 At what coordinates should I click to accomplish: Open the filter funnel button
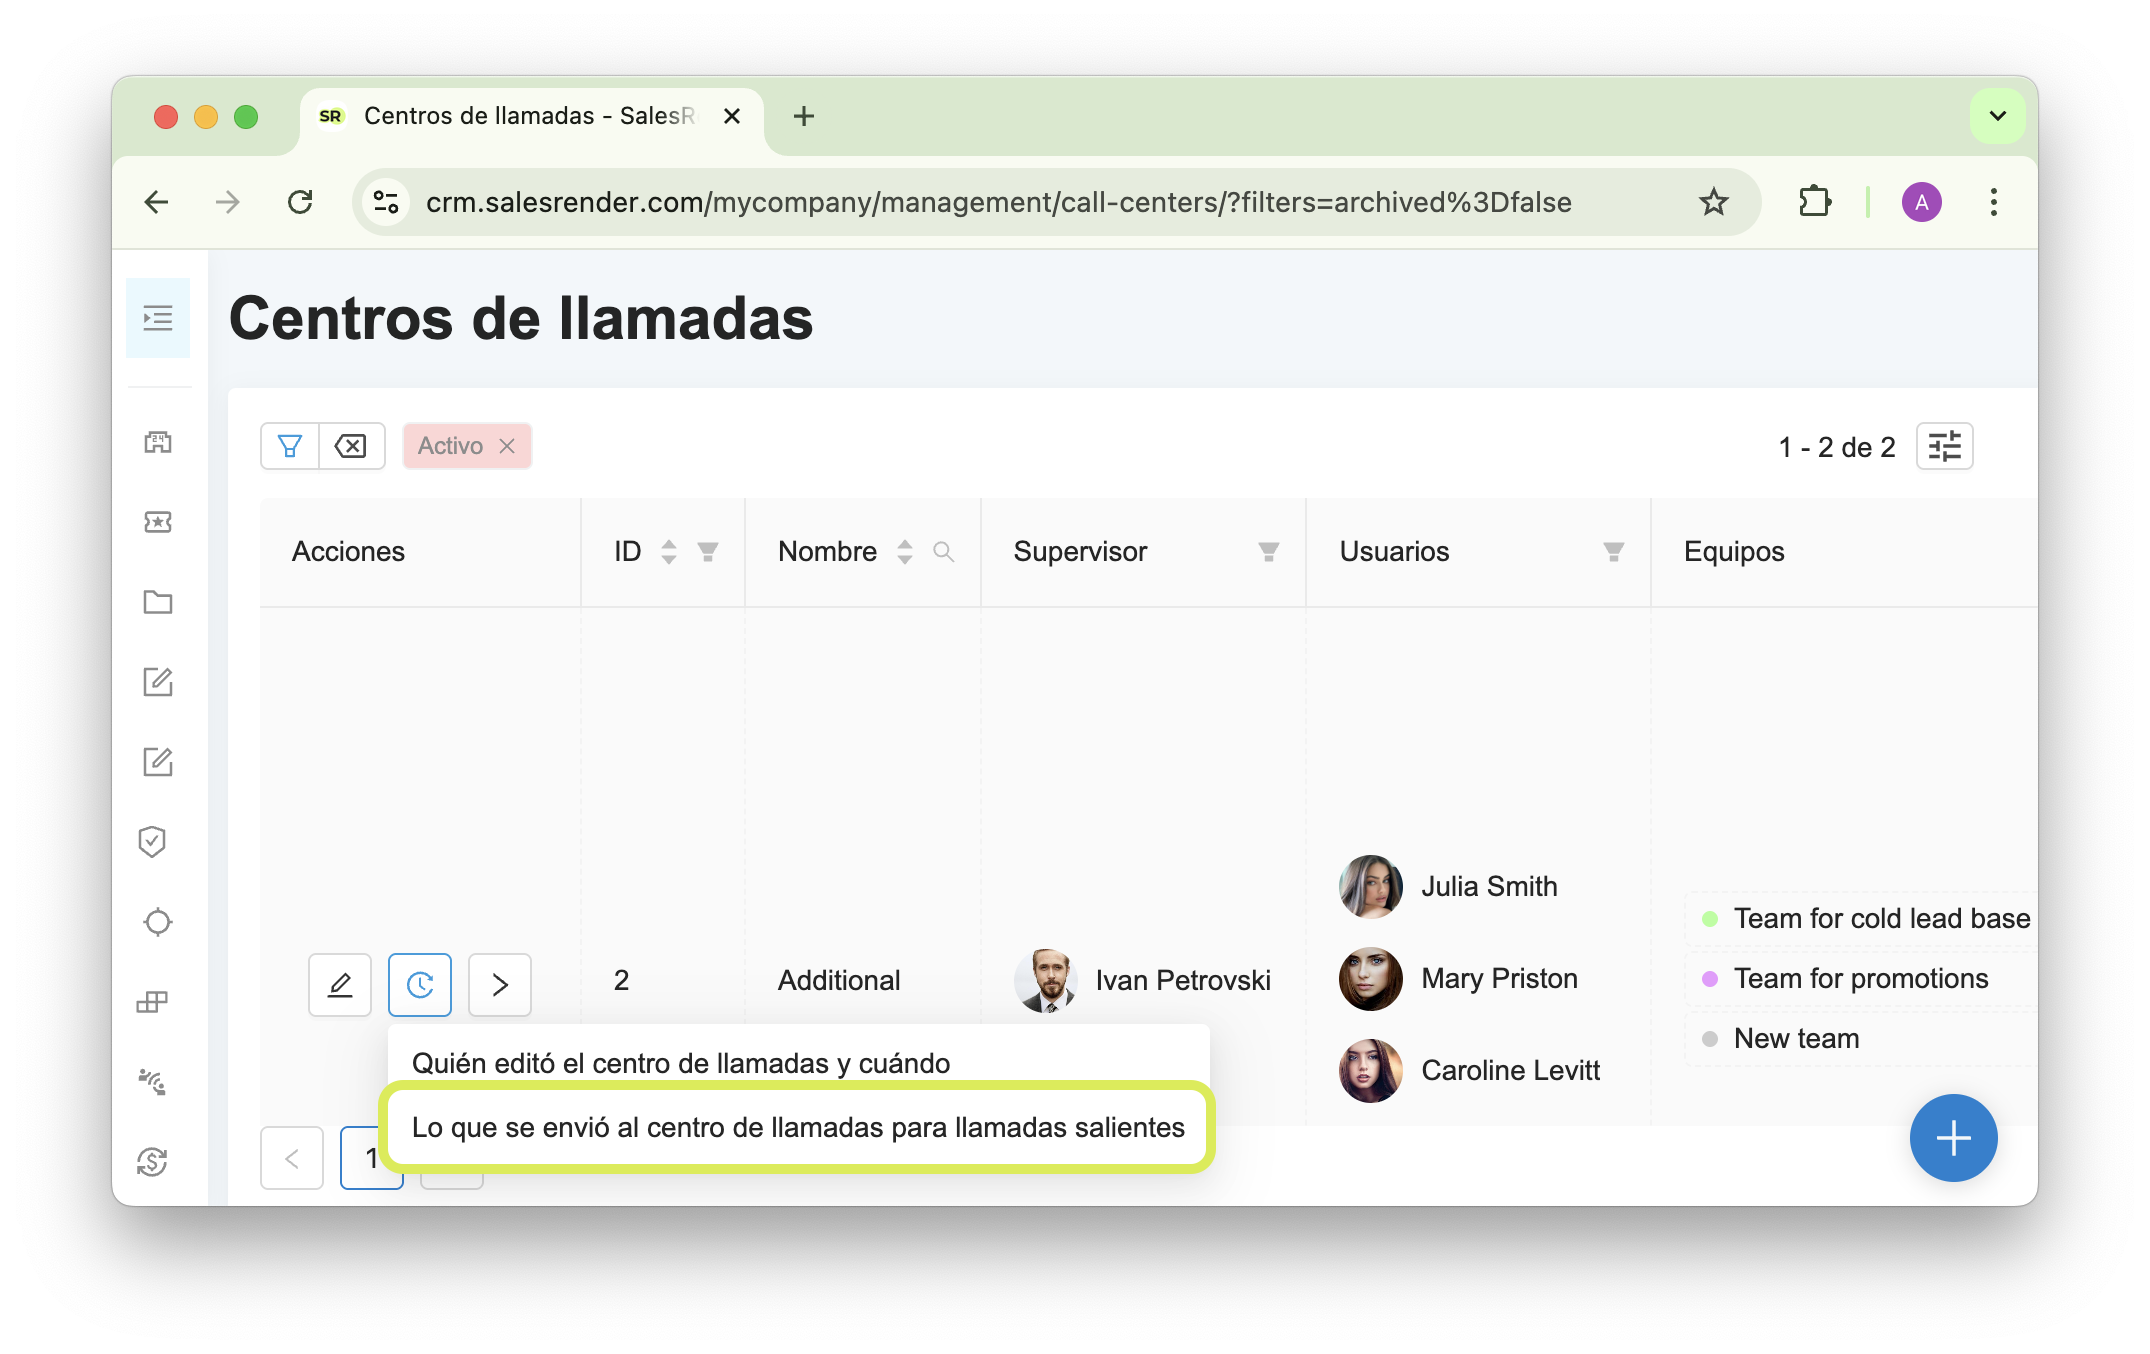pyautogui.click(x=290, y=446)
